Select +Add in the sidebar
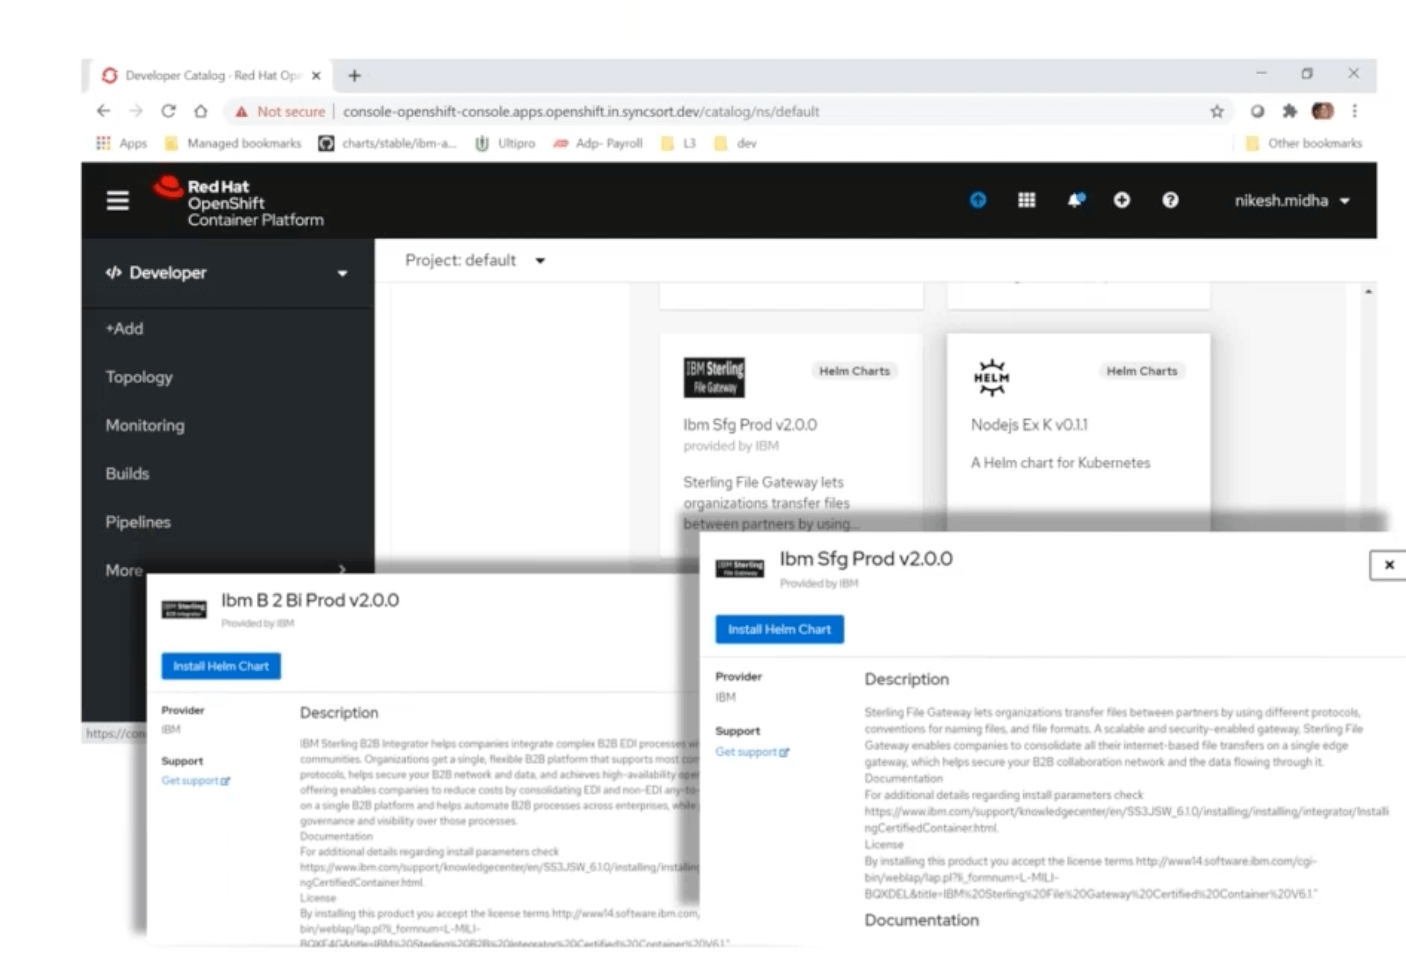The image size is (1406, 968). 125,328
